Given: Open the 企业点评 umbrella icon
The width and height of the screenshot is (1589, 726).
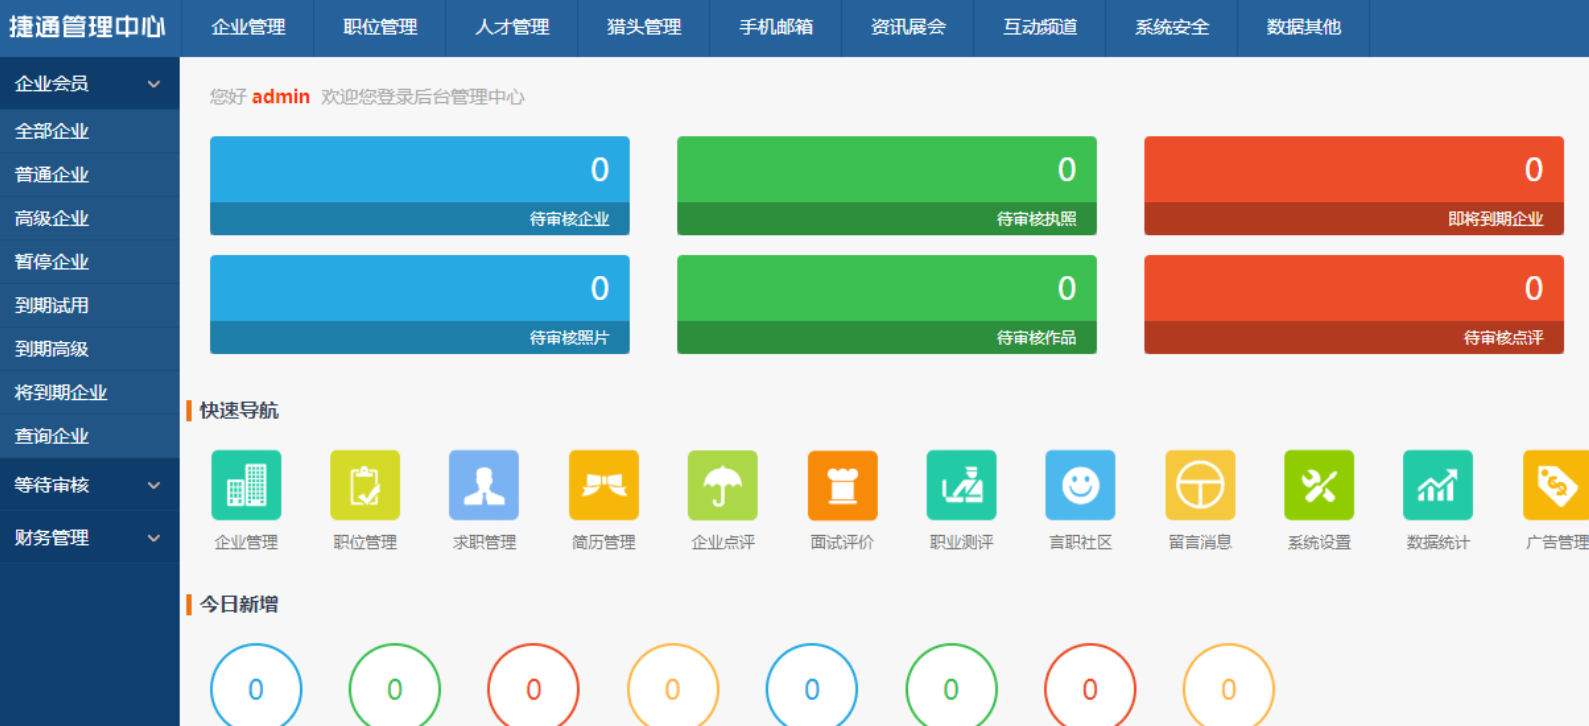Looking at the screenshot, I should point(723,486).
